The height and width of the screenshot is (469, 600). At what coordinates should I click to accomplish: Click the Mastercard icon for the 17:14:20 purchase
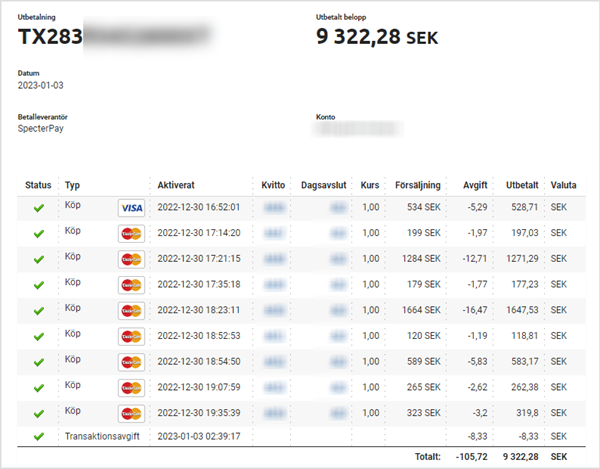coord(131,233)
